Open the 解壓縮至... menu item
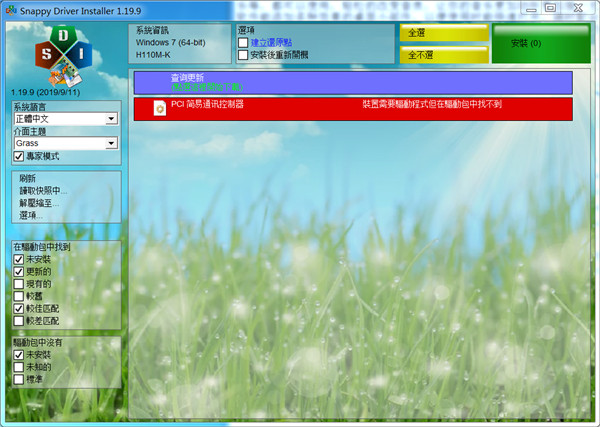600x427 pixels. point(38,203)
